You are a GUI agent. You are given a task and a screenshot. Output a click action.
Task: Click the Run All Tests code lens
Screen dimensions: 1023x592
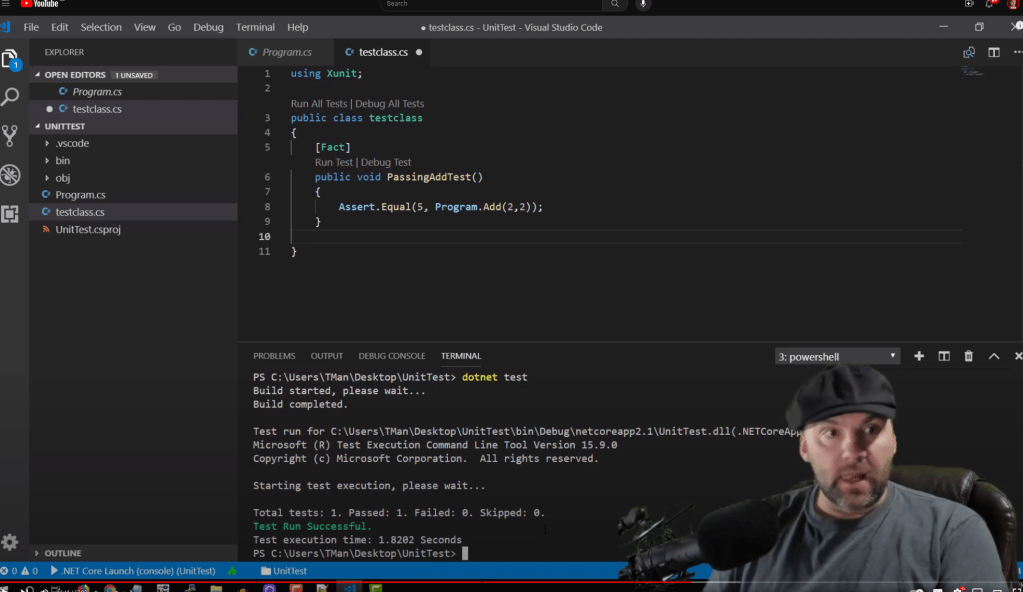click(x=319, y=103)
